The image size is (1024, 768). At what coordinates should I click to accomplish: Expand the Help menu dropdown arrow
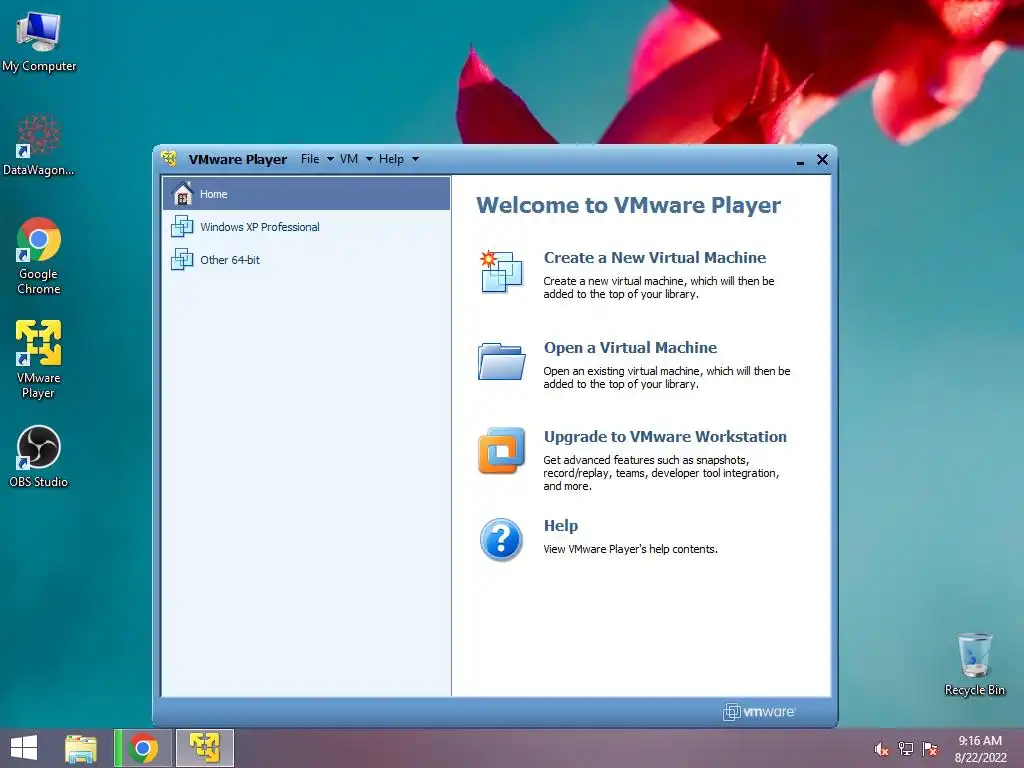(415, 159)
